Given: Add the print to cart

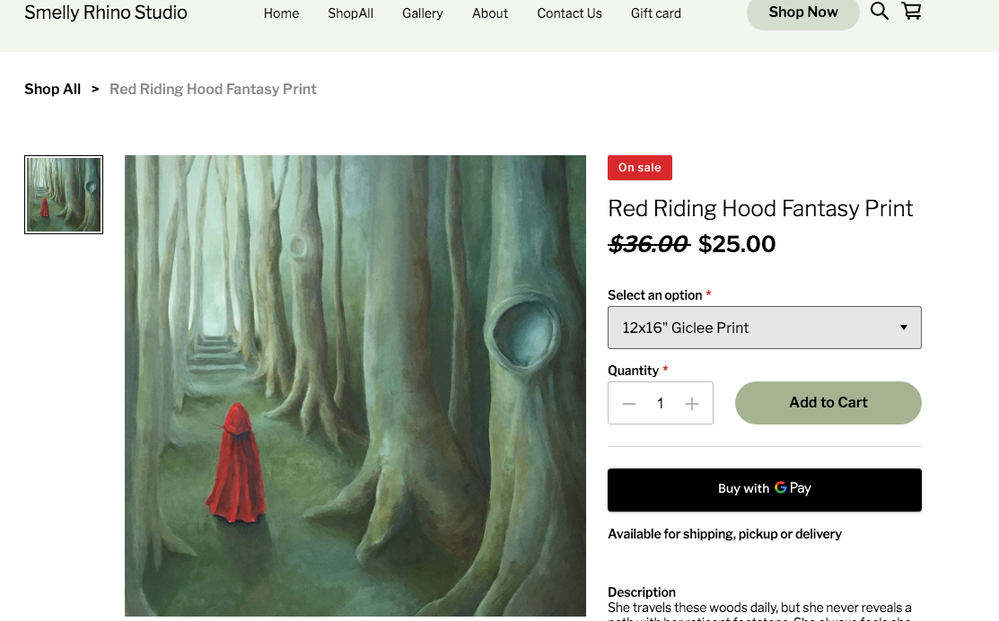Looking at the screenshot, I should click(x=828, y=403).
